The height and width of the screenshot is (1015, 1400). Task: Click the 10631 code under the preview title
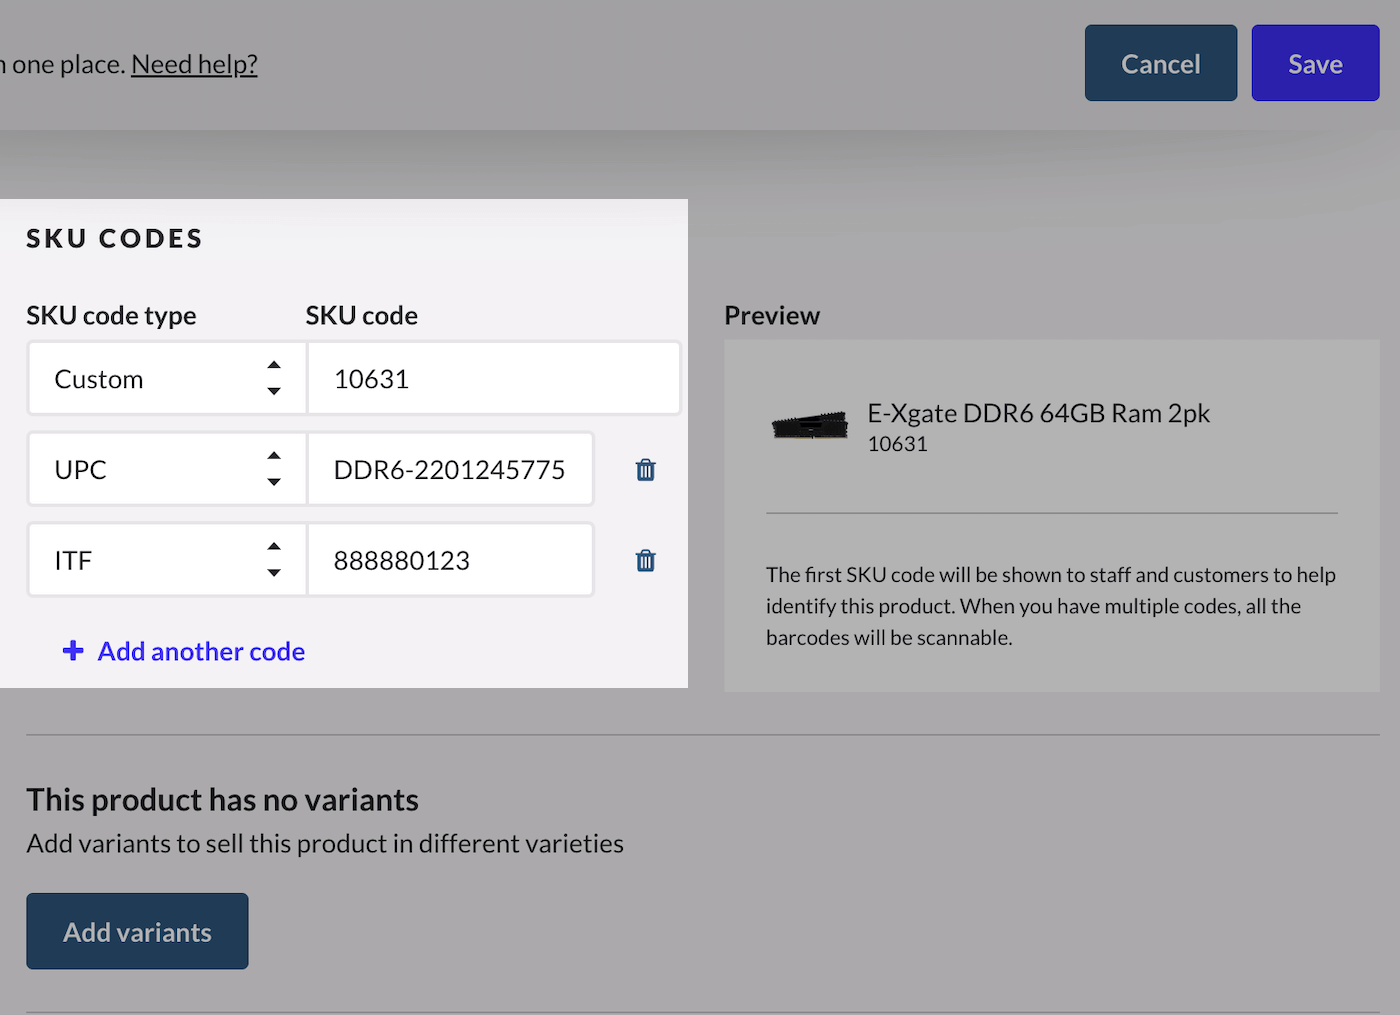click(x=897, y=444)
